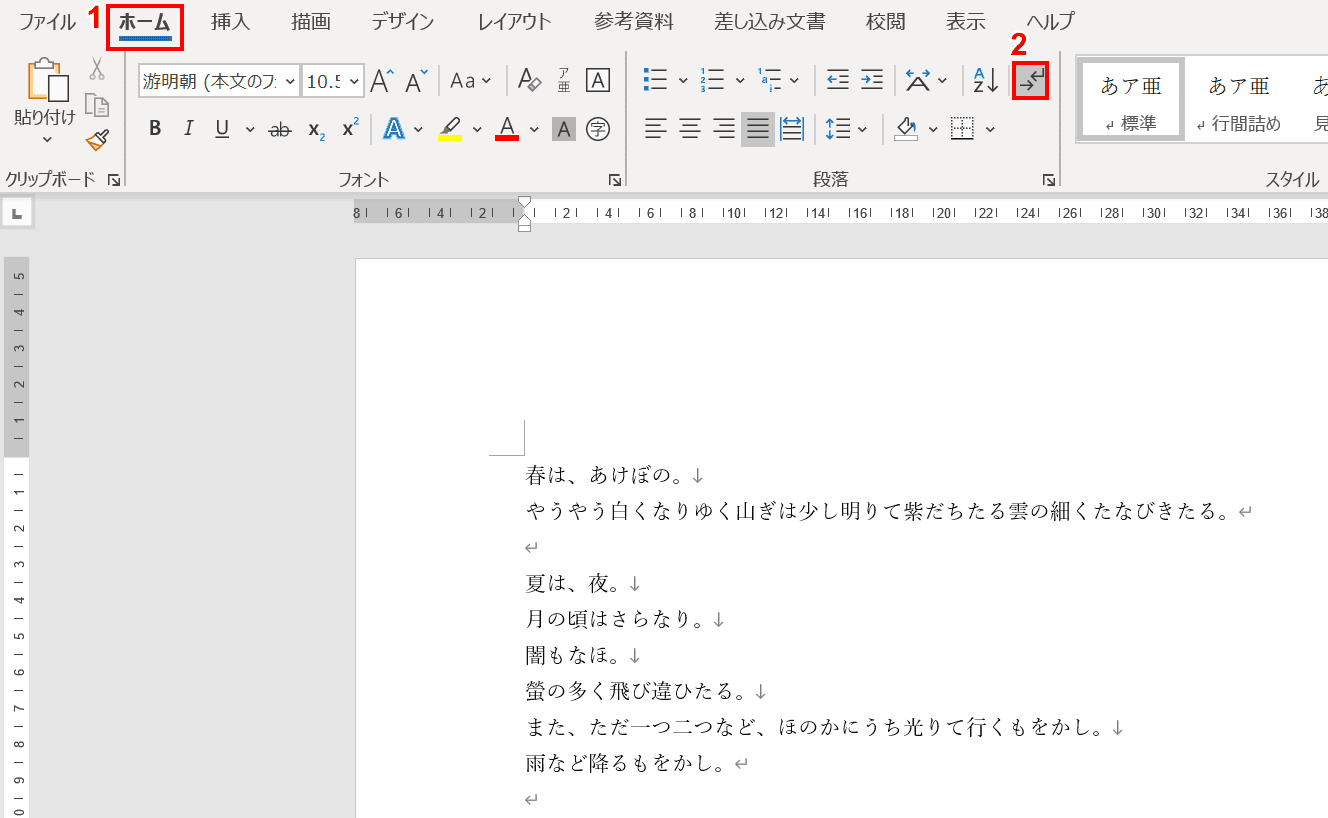Apply character shading with the gray A
Viewport: 1328px width, 818px height.
pyautogui.click(x=564, y=129)
